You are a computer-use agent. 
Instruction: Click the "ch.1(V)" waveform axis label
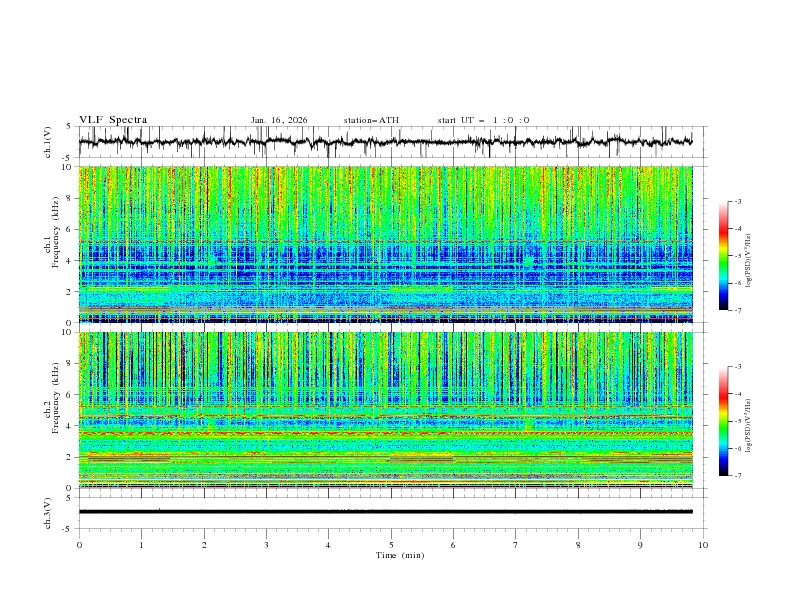click(x=48, y=142)
